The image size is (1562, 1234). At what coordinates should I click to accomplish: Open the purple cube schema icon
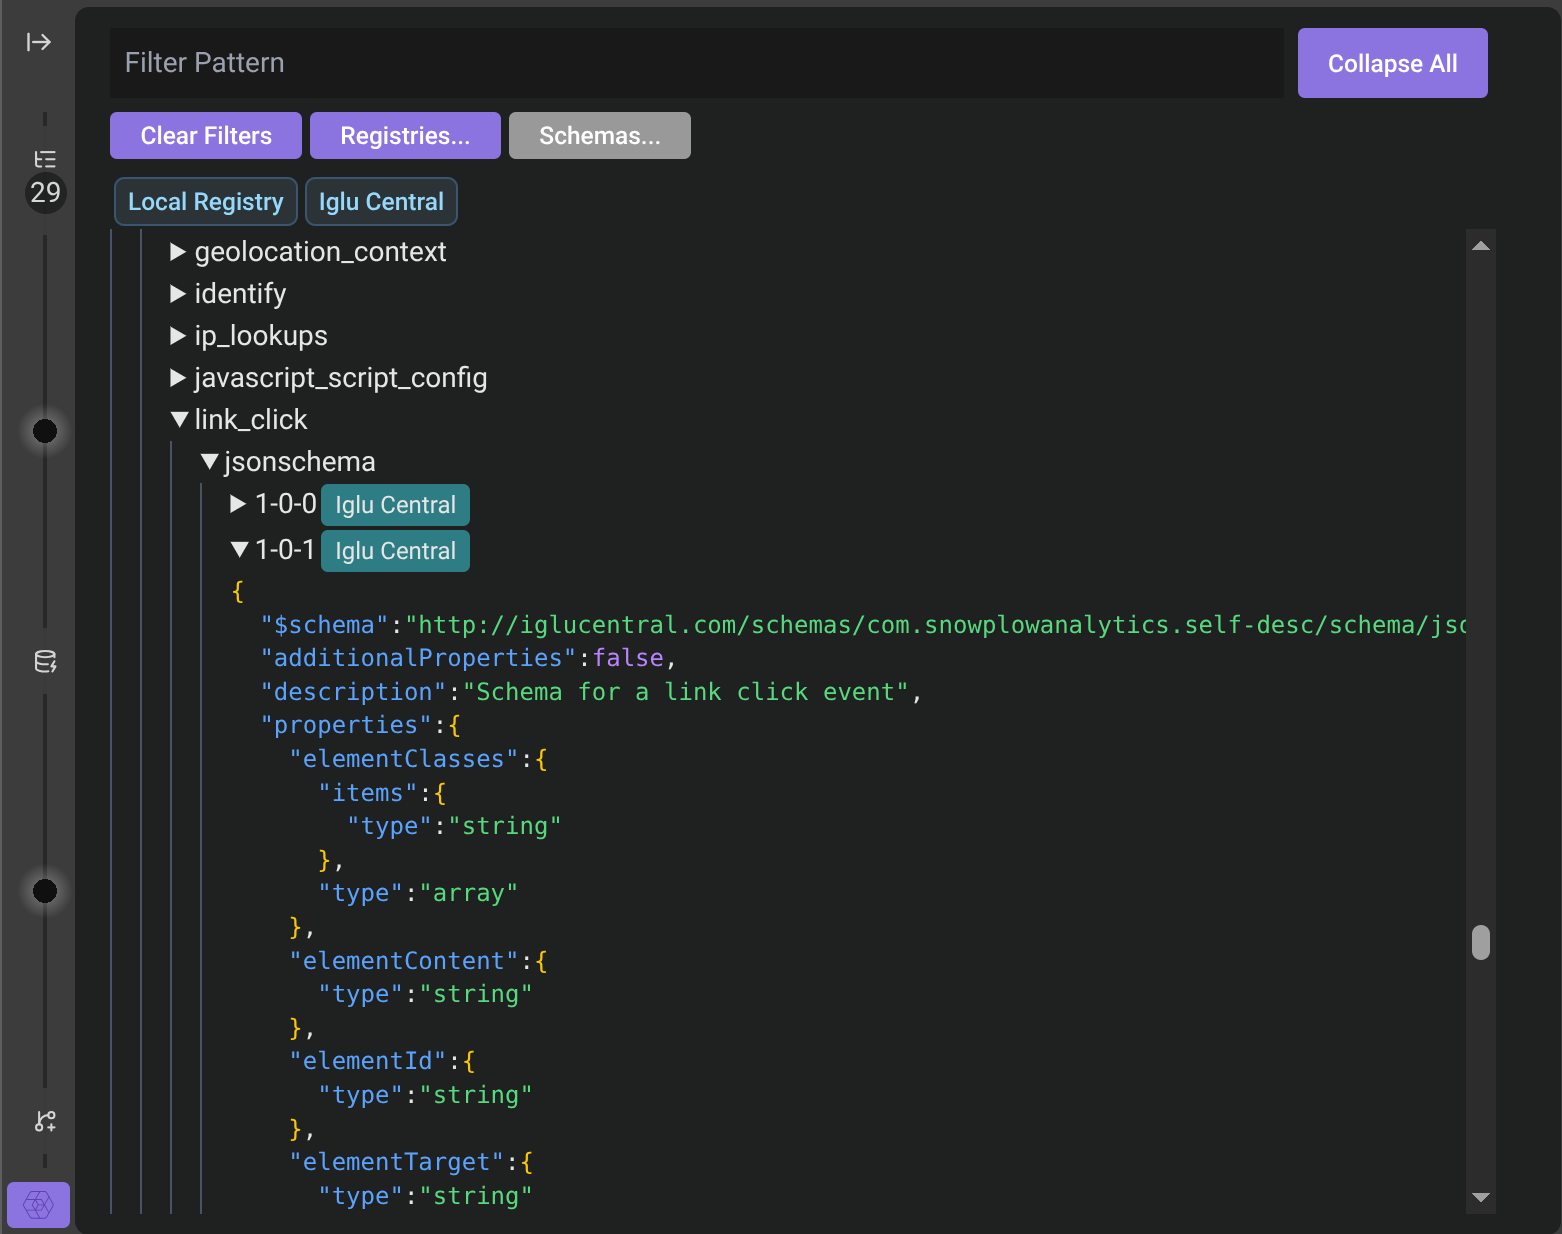click(x=38, y=1204)
